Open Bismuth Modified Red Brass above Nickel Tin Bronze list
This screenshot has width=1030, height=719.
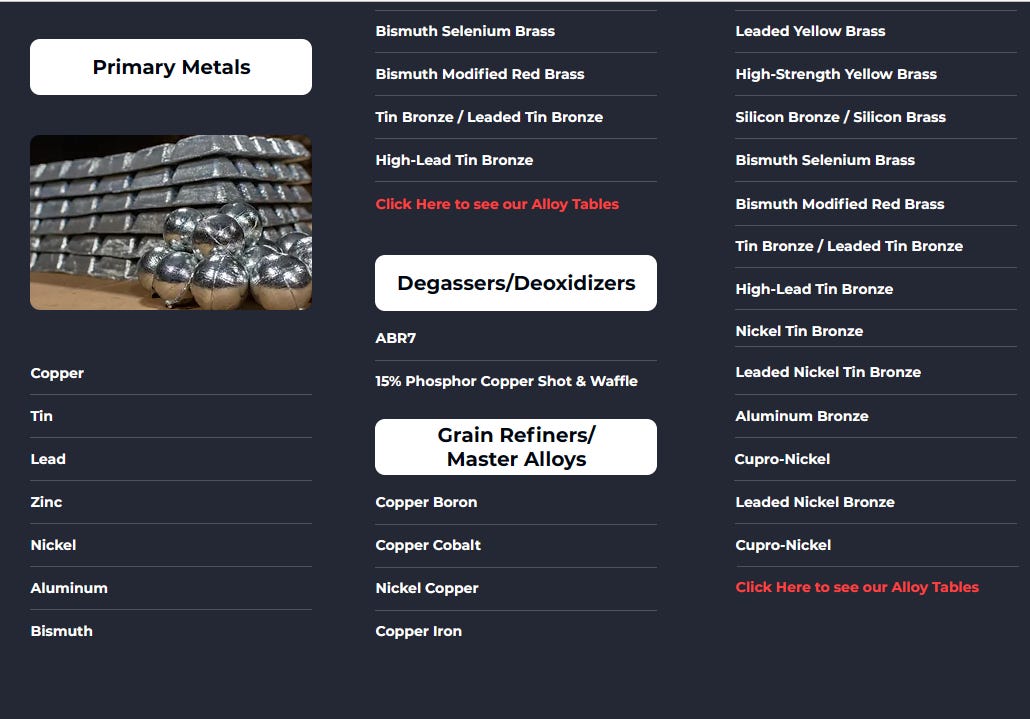(840, 204)
